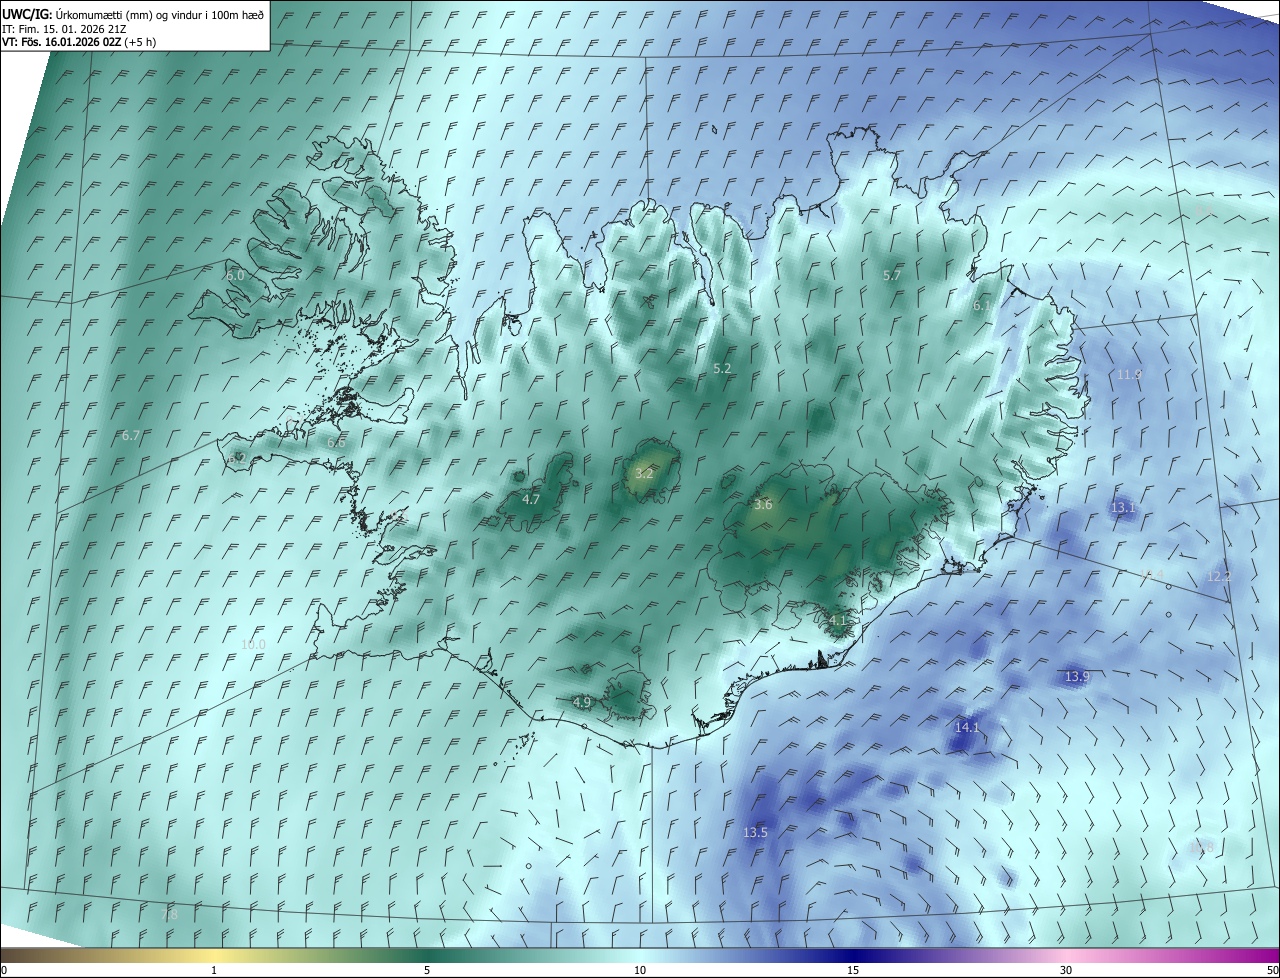Click the 13.9 value on the map
Screen dimensions: 1280x978
tap(1077, 677)
